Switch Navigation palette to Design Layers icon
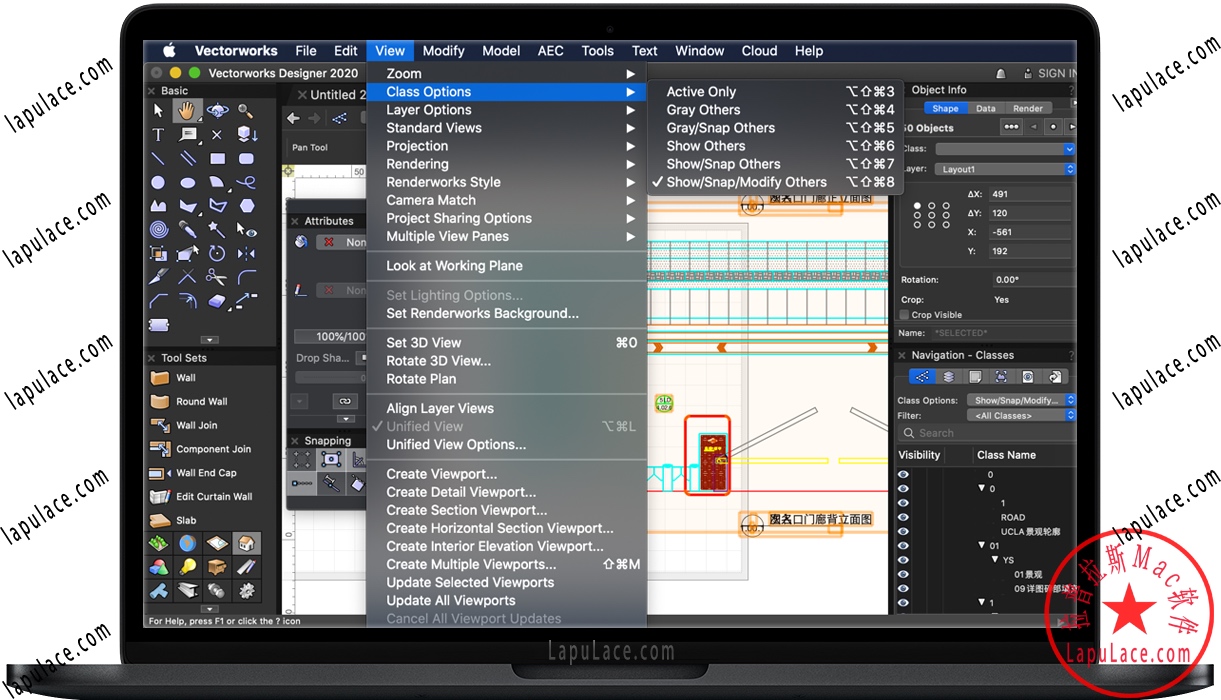 949,377
